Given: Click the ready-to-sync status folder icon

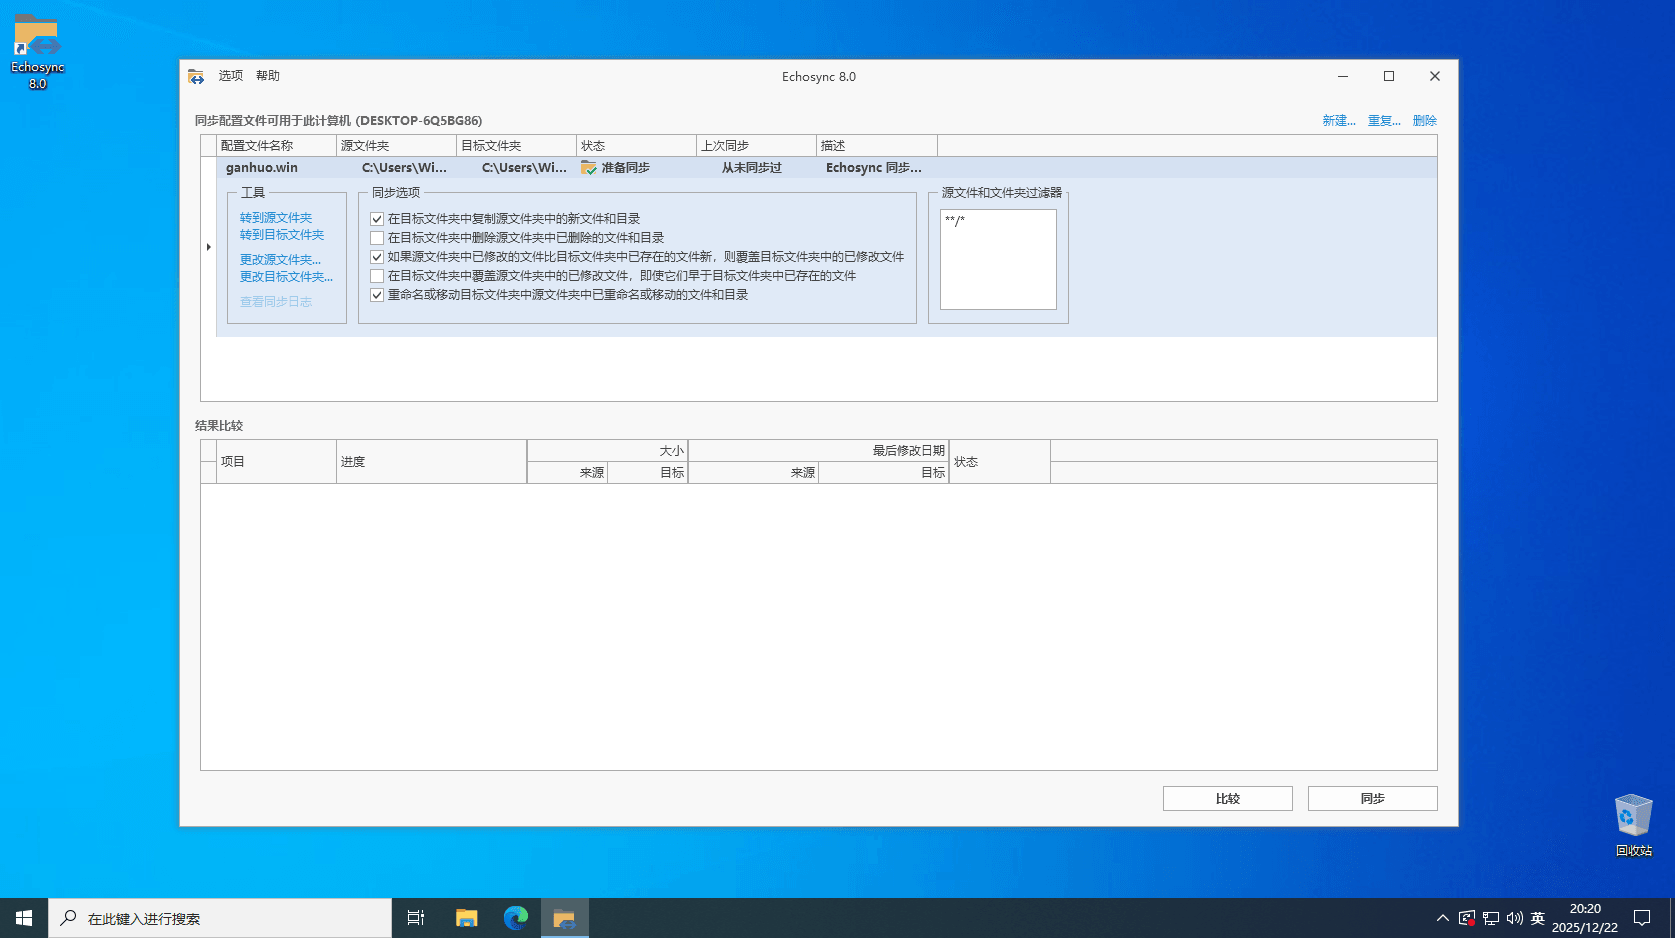Looking at the screenshot, I should 589,168.
